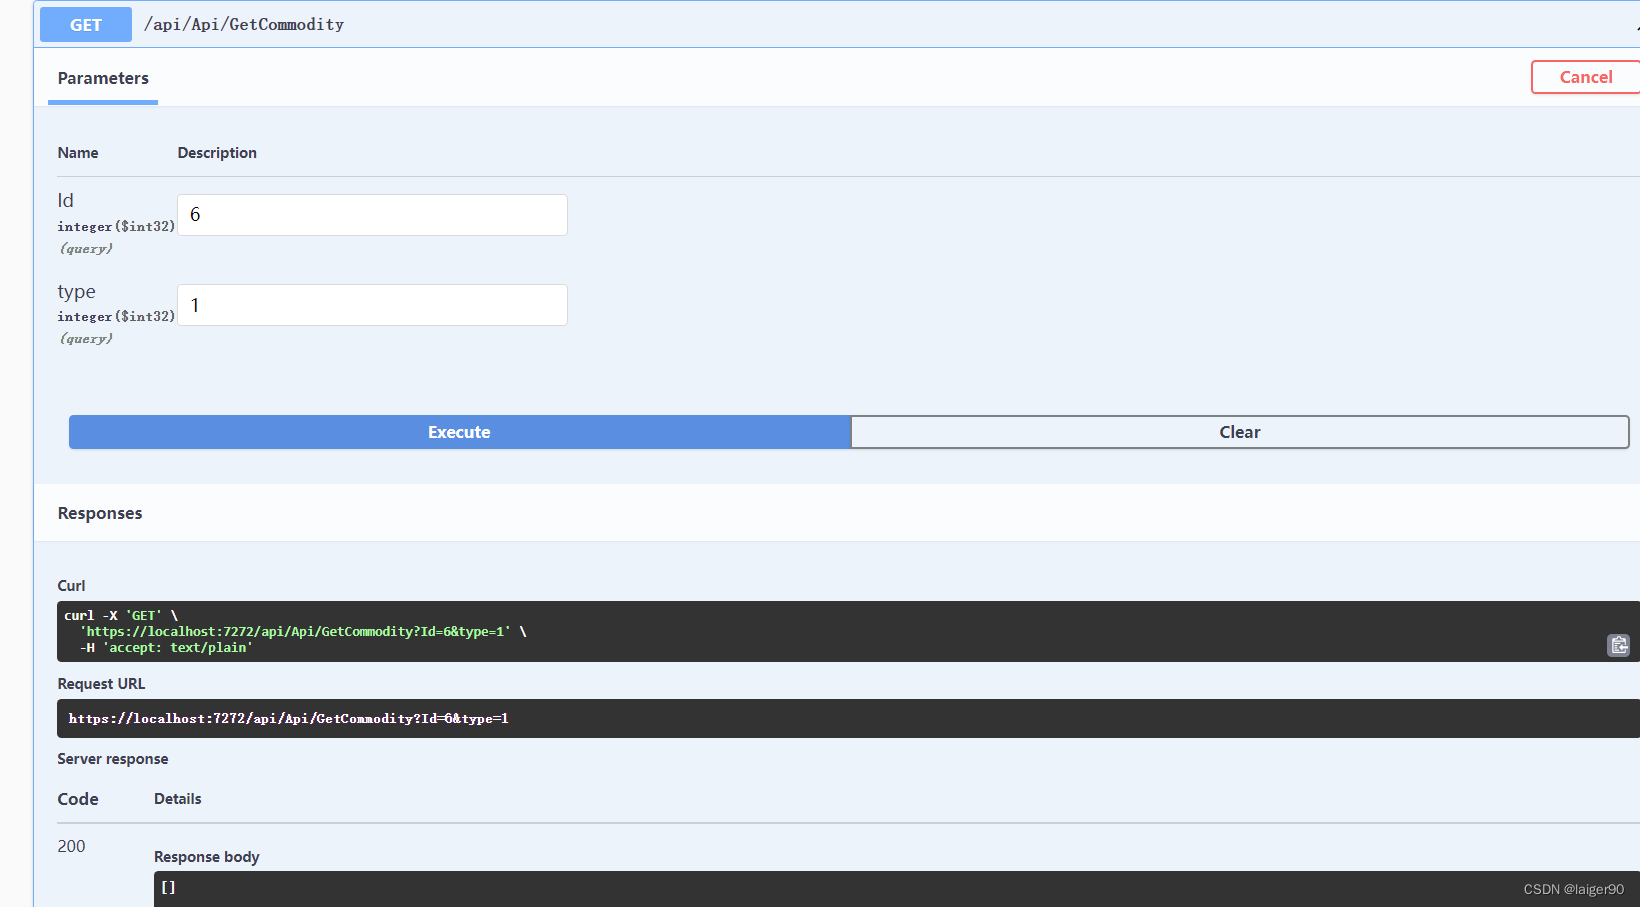Click the /api/Api/GetCommodity endpoint path
1640x907 pixels.
[x=243, y=24]
